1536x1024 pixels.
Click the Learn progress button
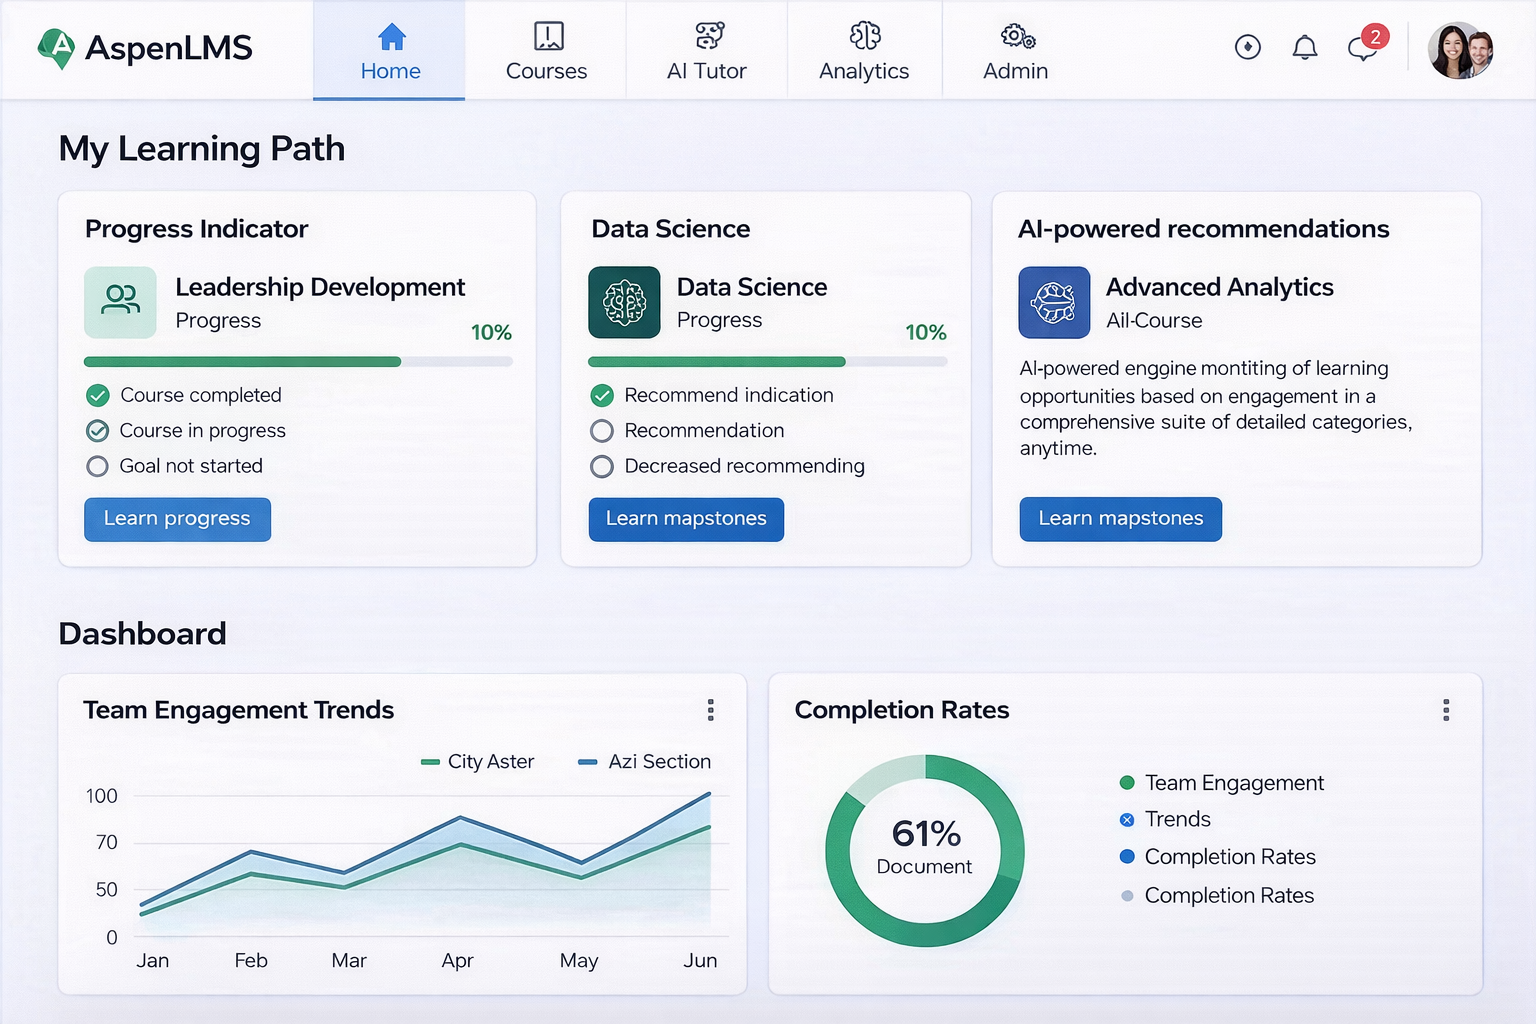pyautogui.click(x=177, y=519)
